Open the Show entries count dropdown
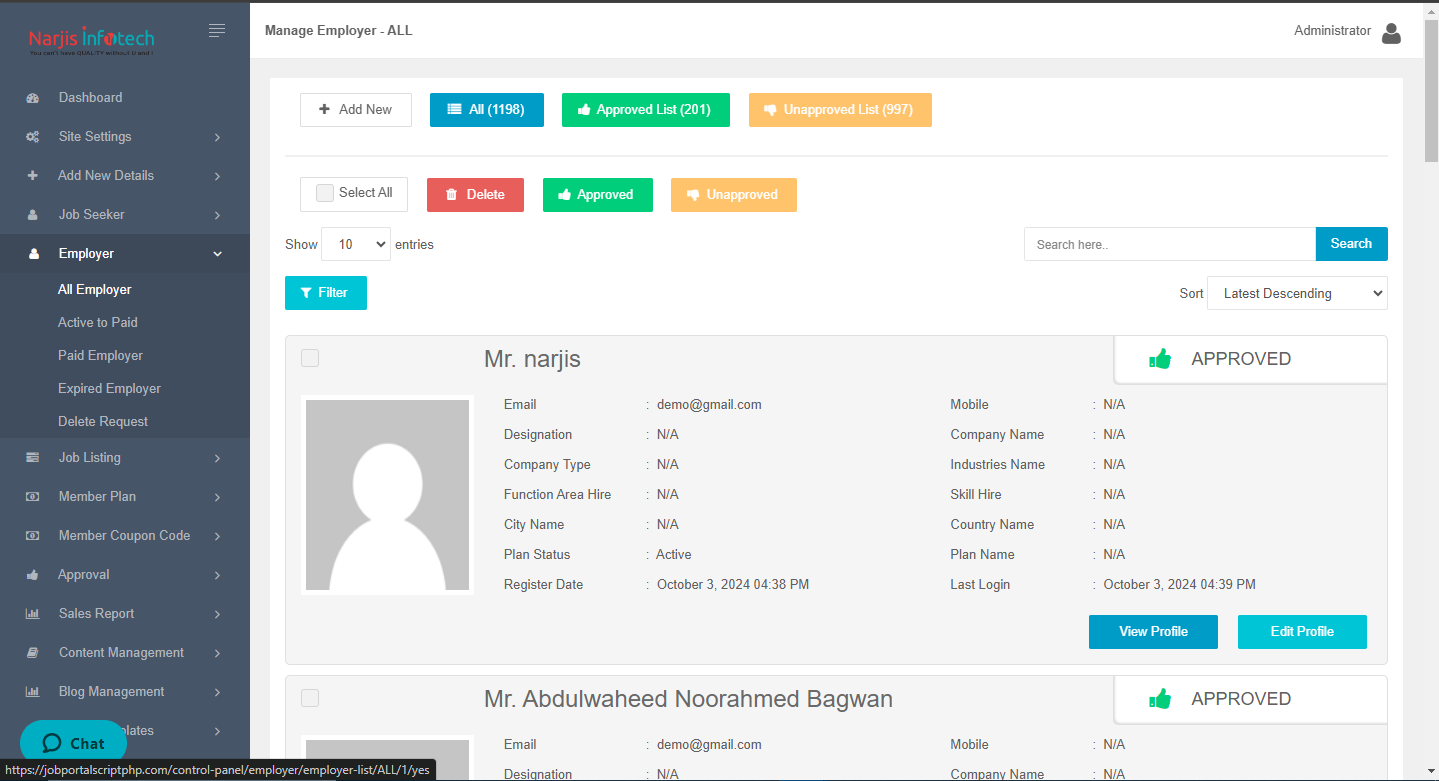The height and width of the screenshot is (781, 1439). point(356,244)
